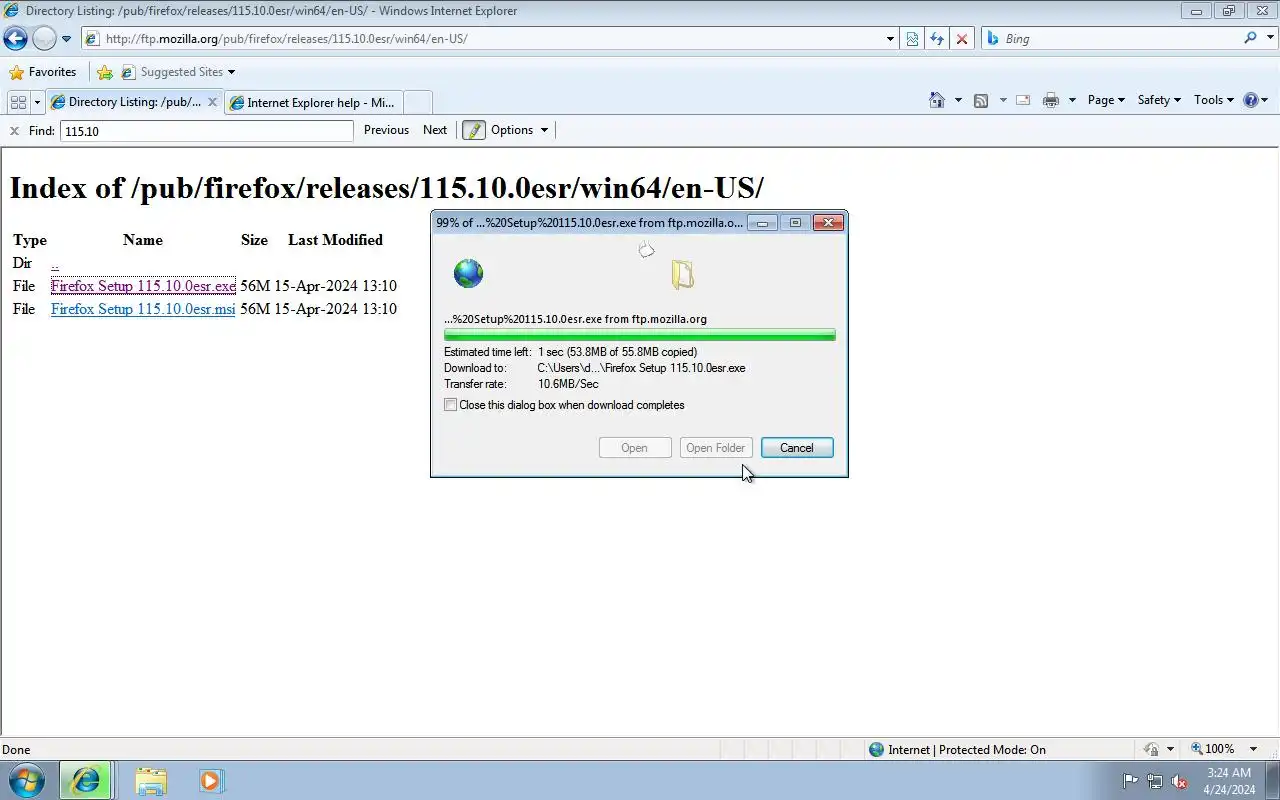Cancel the download in the dialog

pos(797,448)
